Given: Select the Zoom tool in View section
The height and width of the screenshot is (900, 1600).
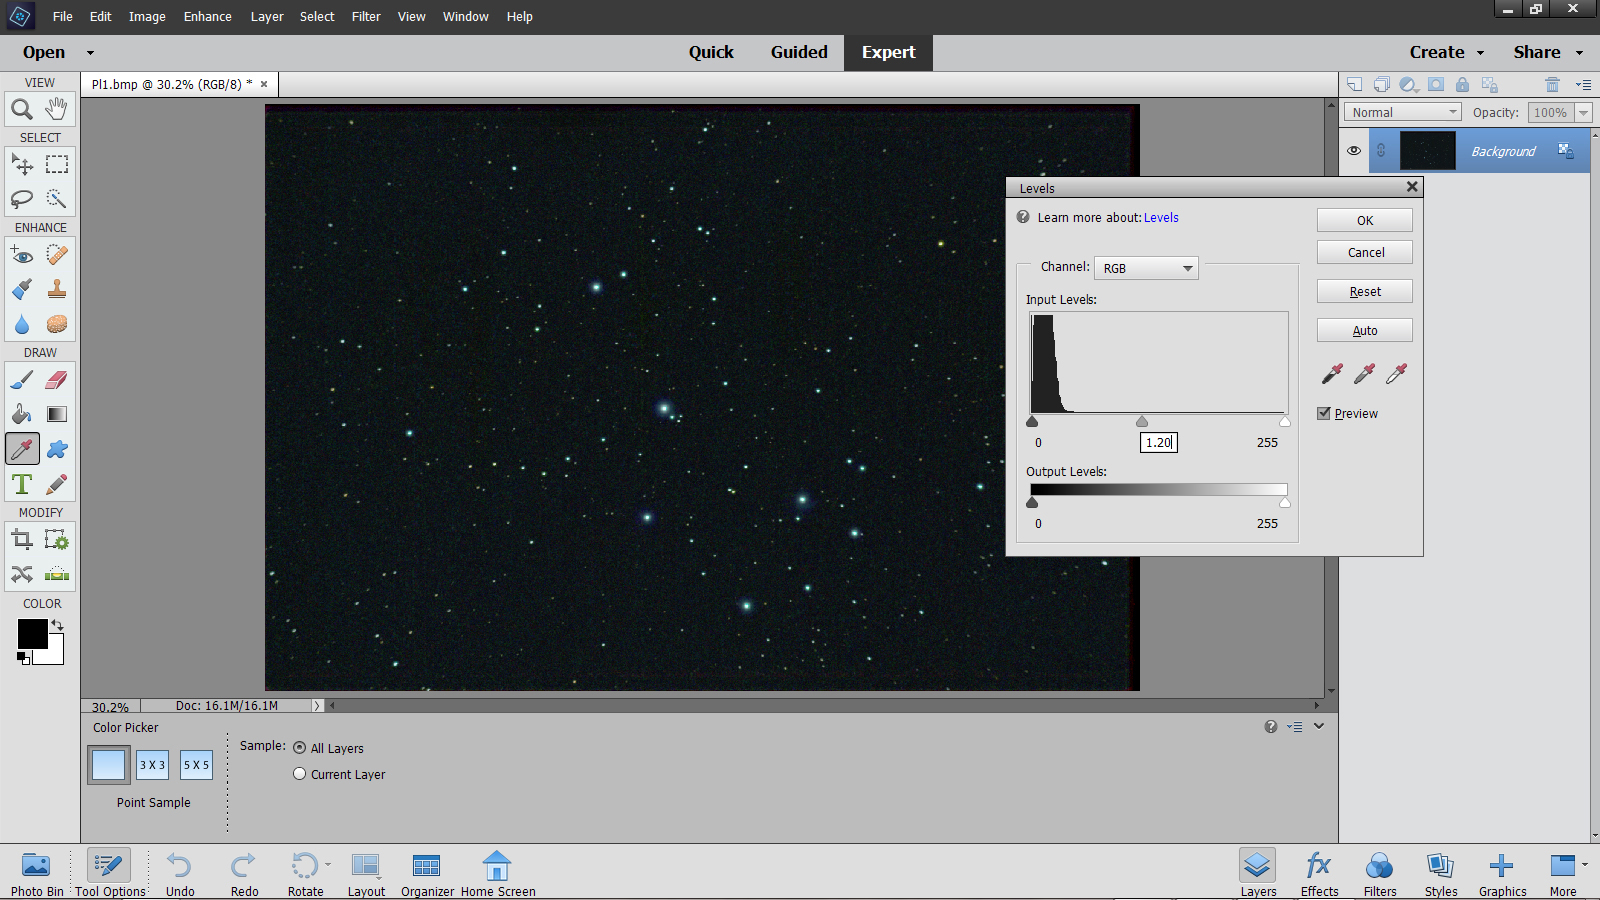Looking at the screenshot, I should [x=22, y=109].
